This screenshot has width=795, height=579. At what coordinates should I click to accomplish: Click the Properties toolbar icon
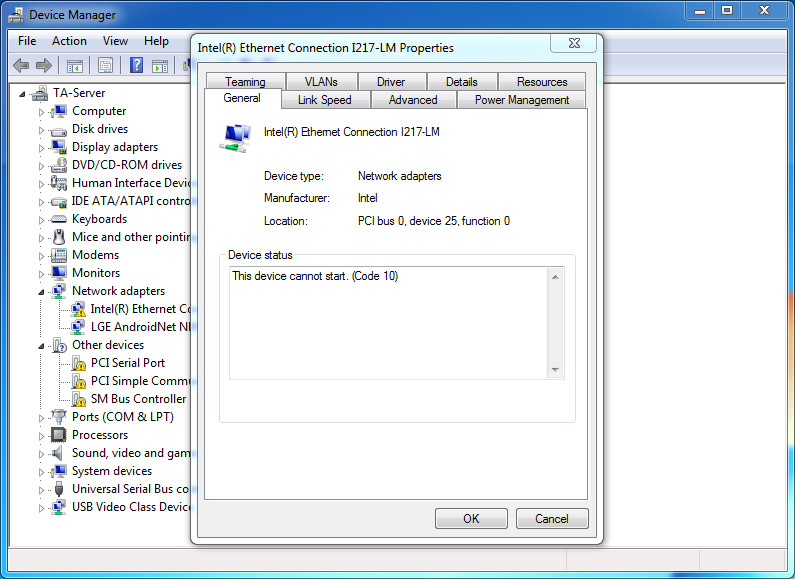[105, 65]
